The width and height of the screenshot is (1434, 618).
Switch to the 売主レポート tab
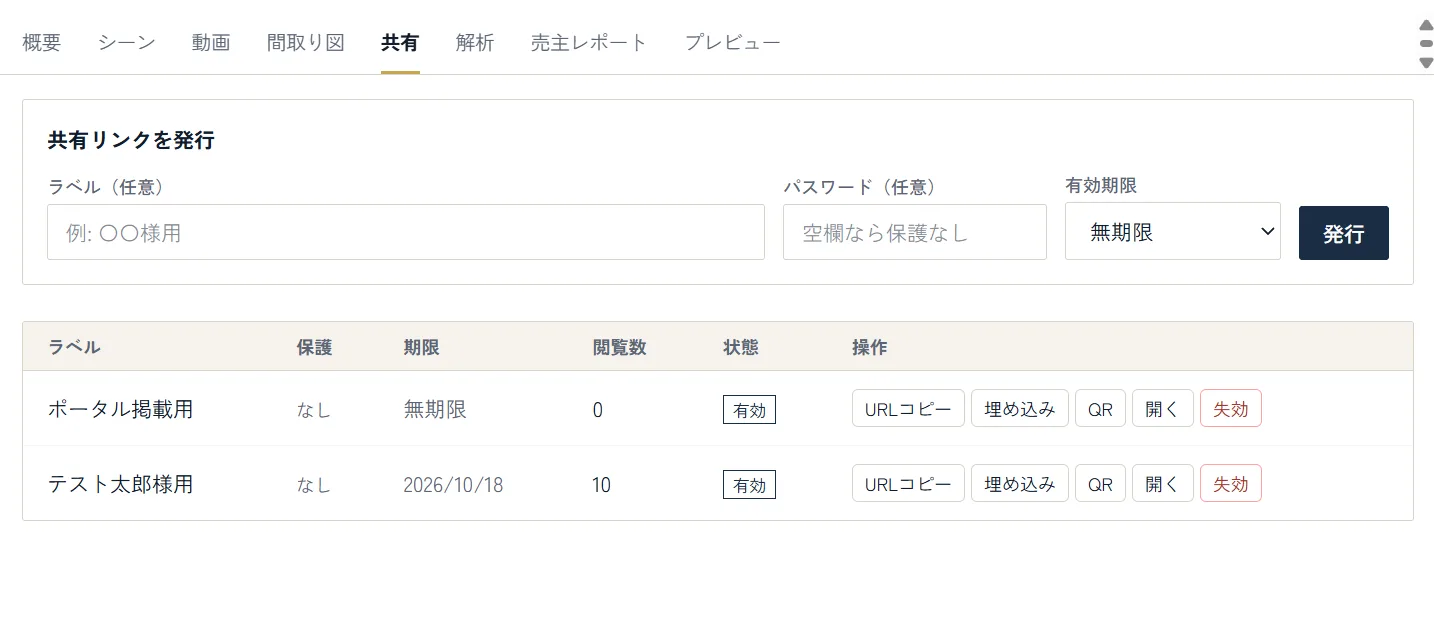point(589,43)
